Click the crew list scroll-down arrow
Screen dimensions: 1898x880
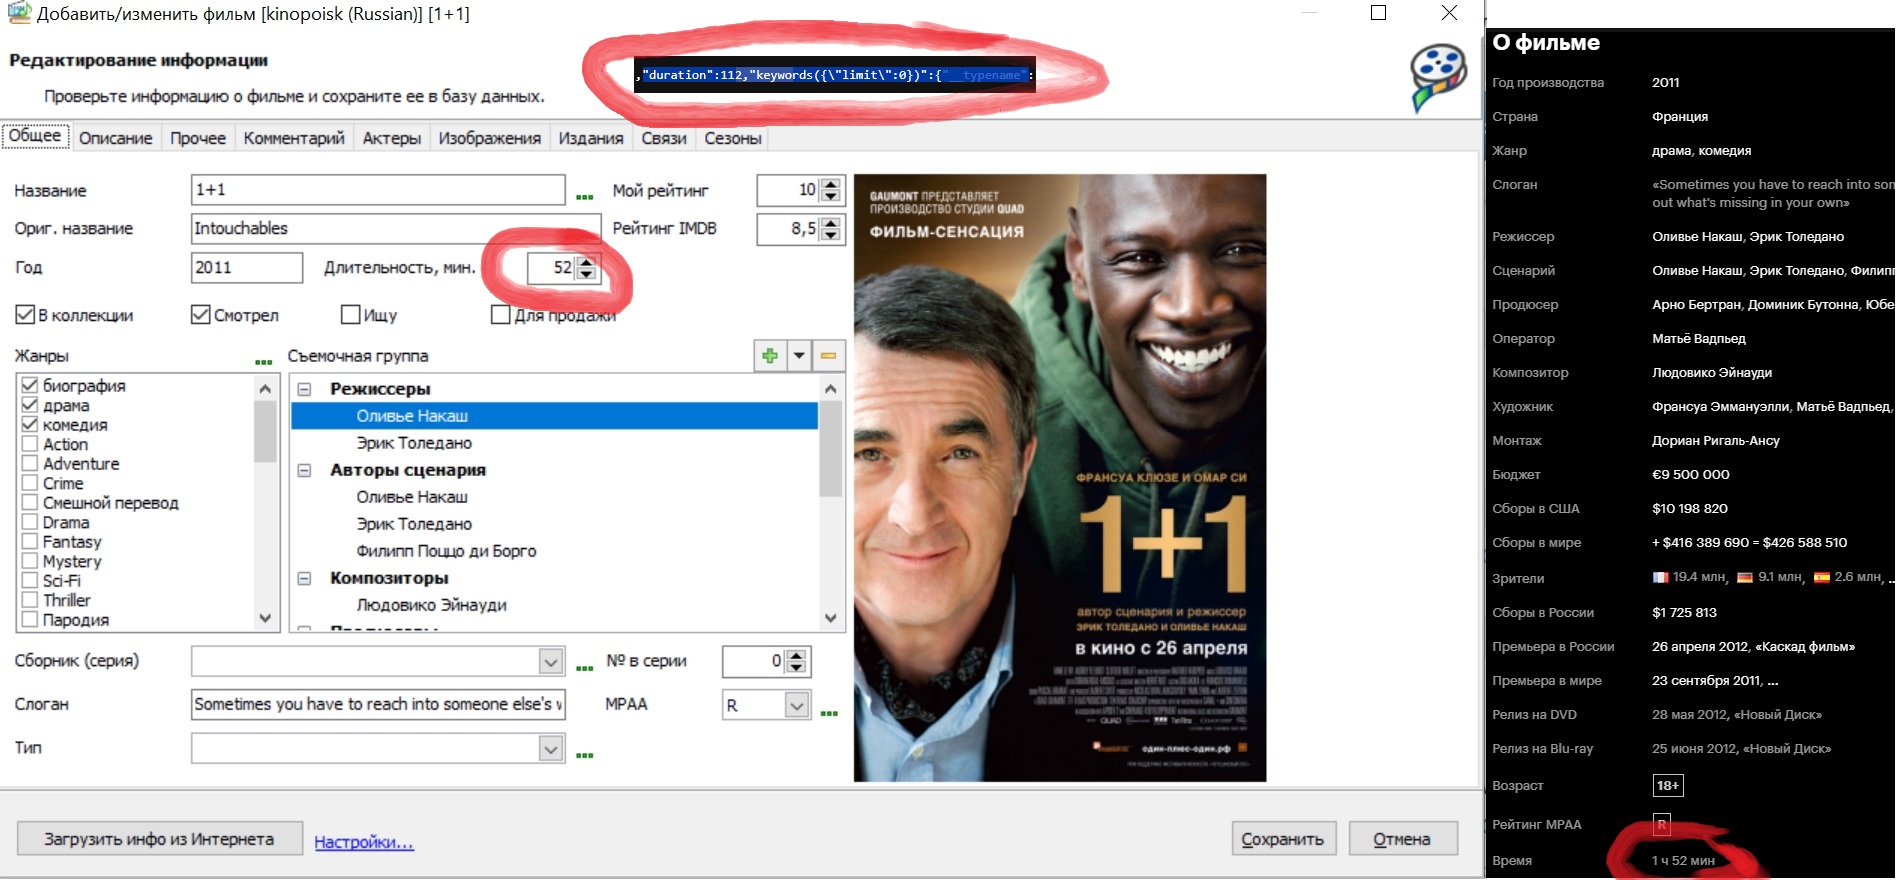pyautogui.click(x=831, y=618)
